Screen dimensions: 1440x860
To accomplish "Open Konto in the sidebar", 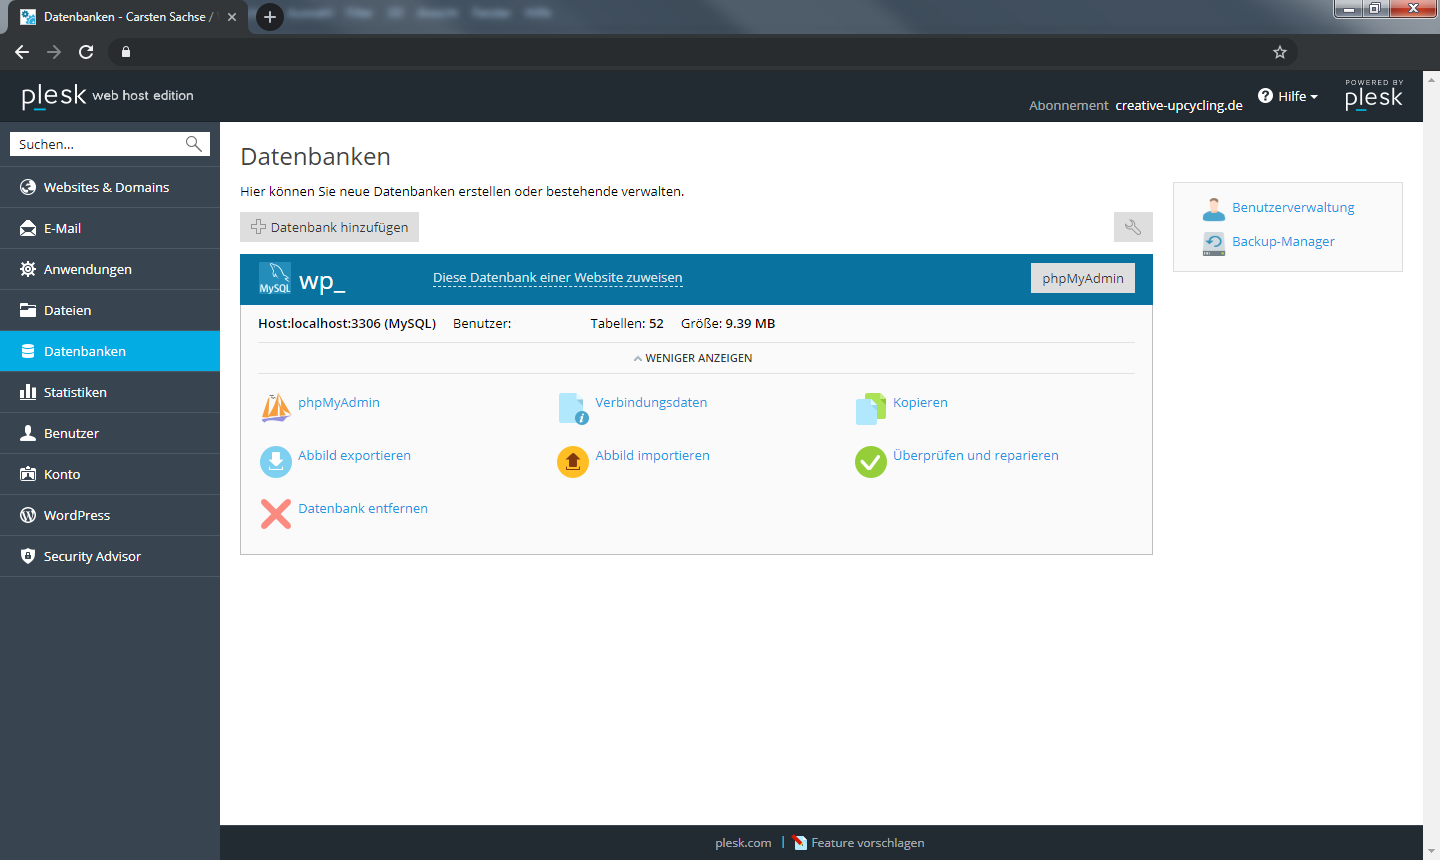I will click(x=110, y=474).
